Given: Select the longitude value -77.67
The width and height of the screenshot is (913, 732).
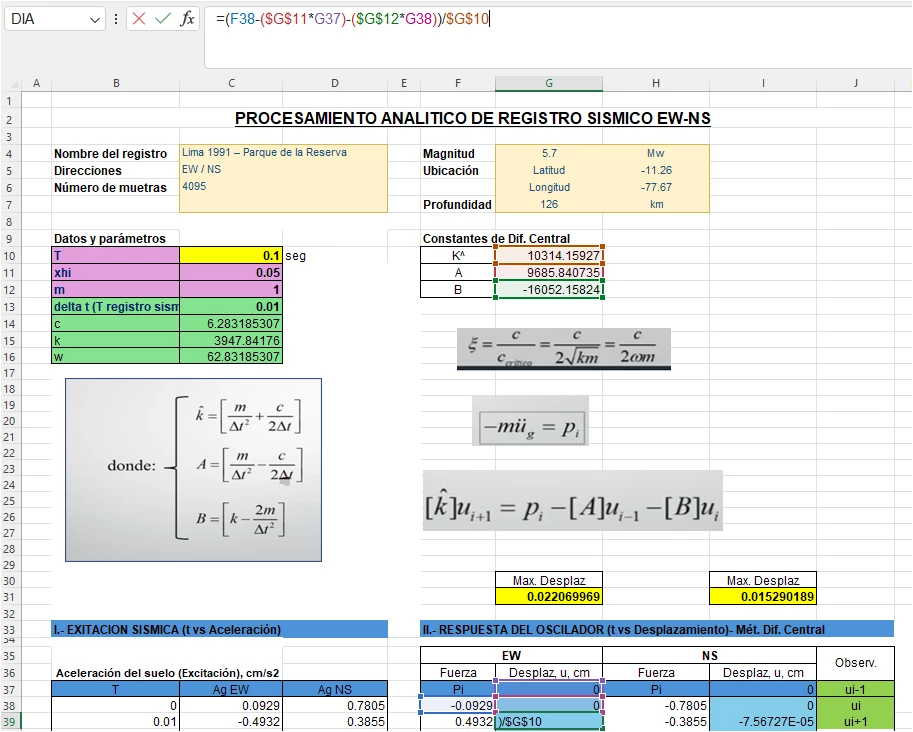Looking at the screenshot, I should tap(656, 187).
